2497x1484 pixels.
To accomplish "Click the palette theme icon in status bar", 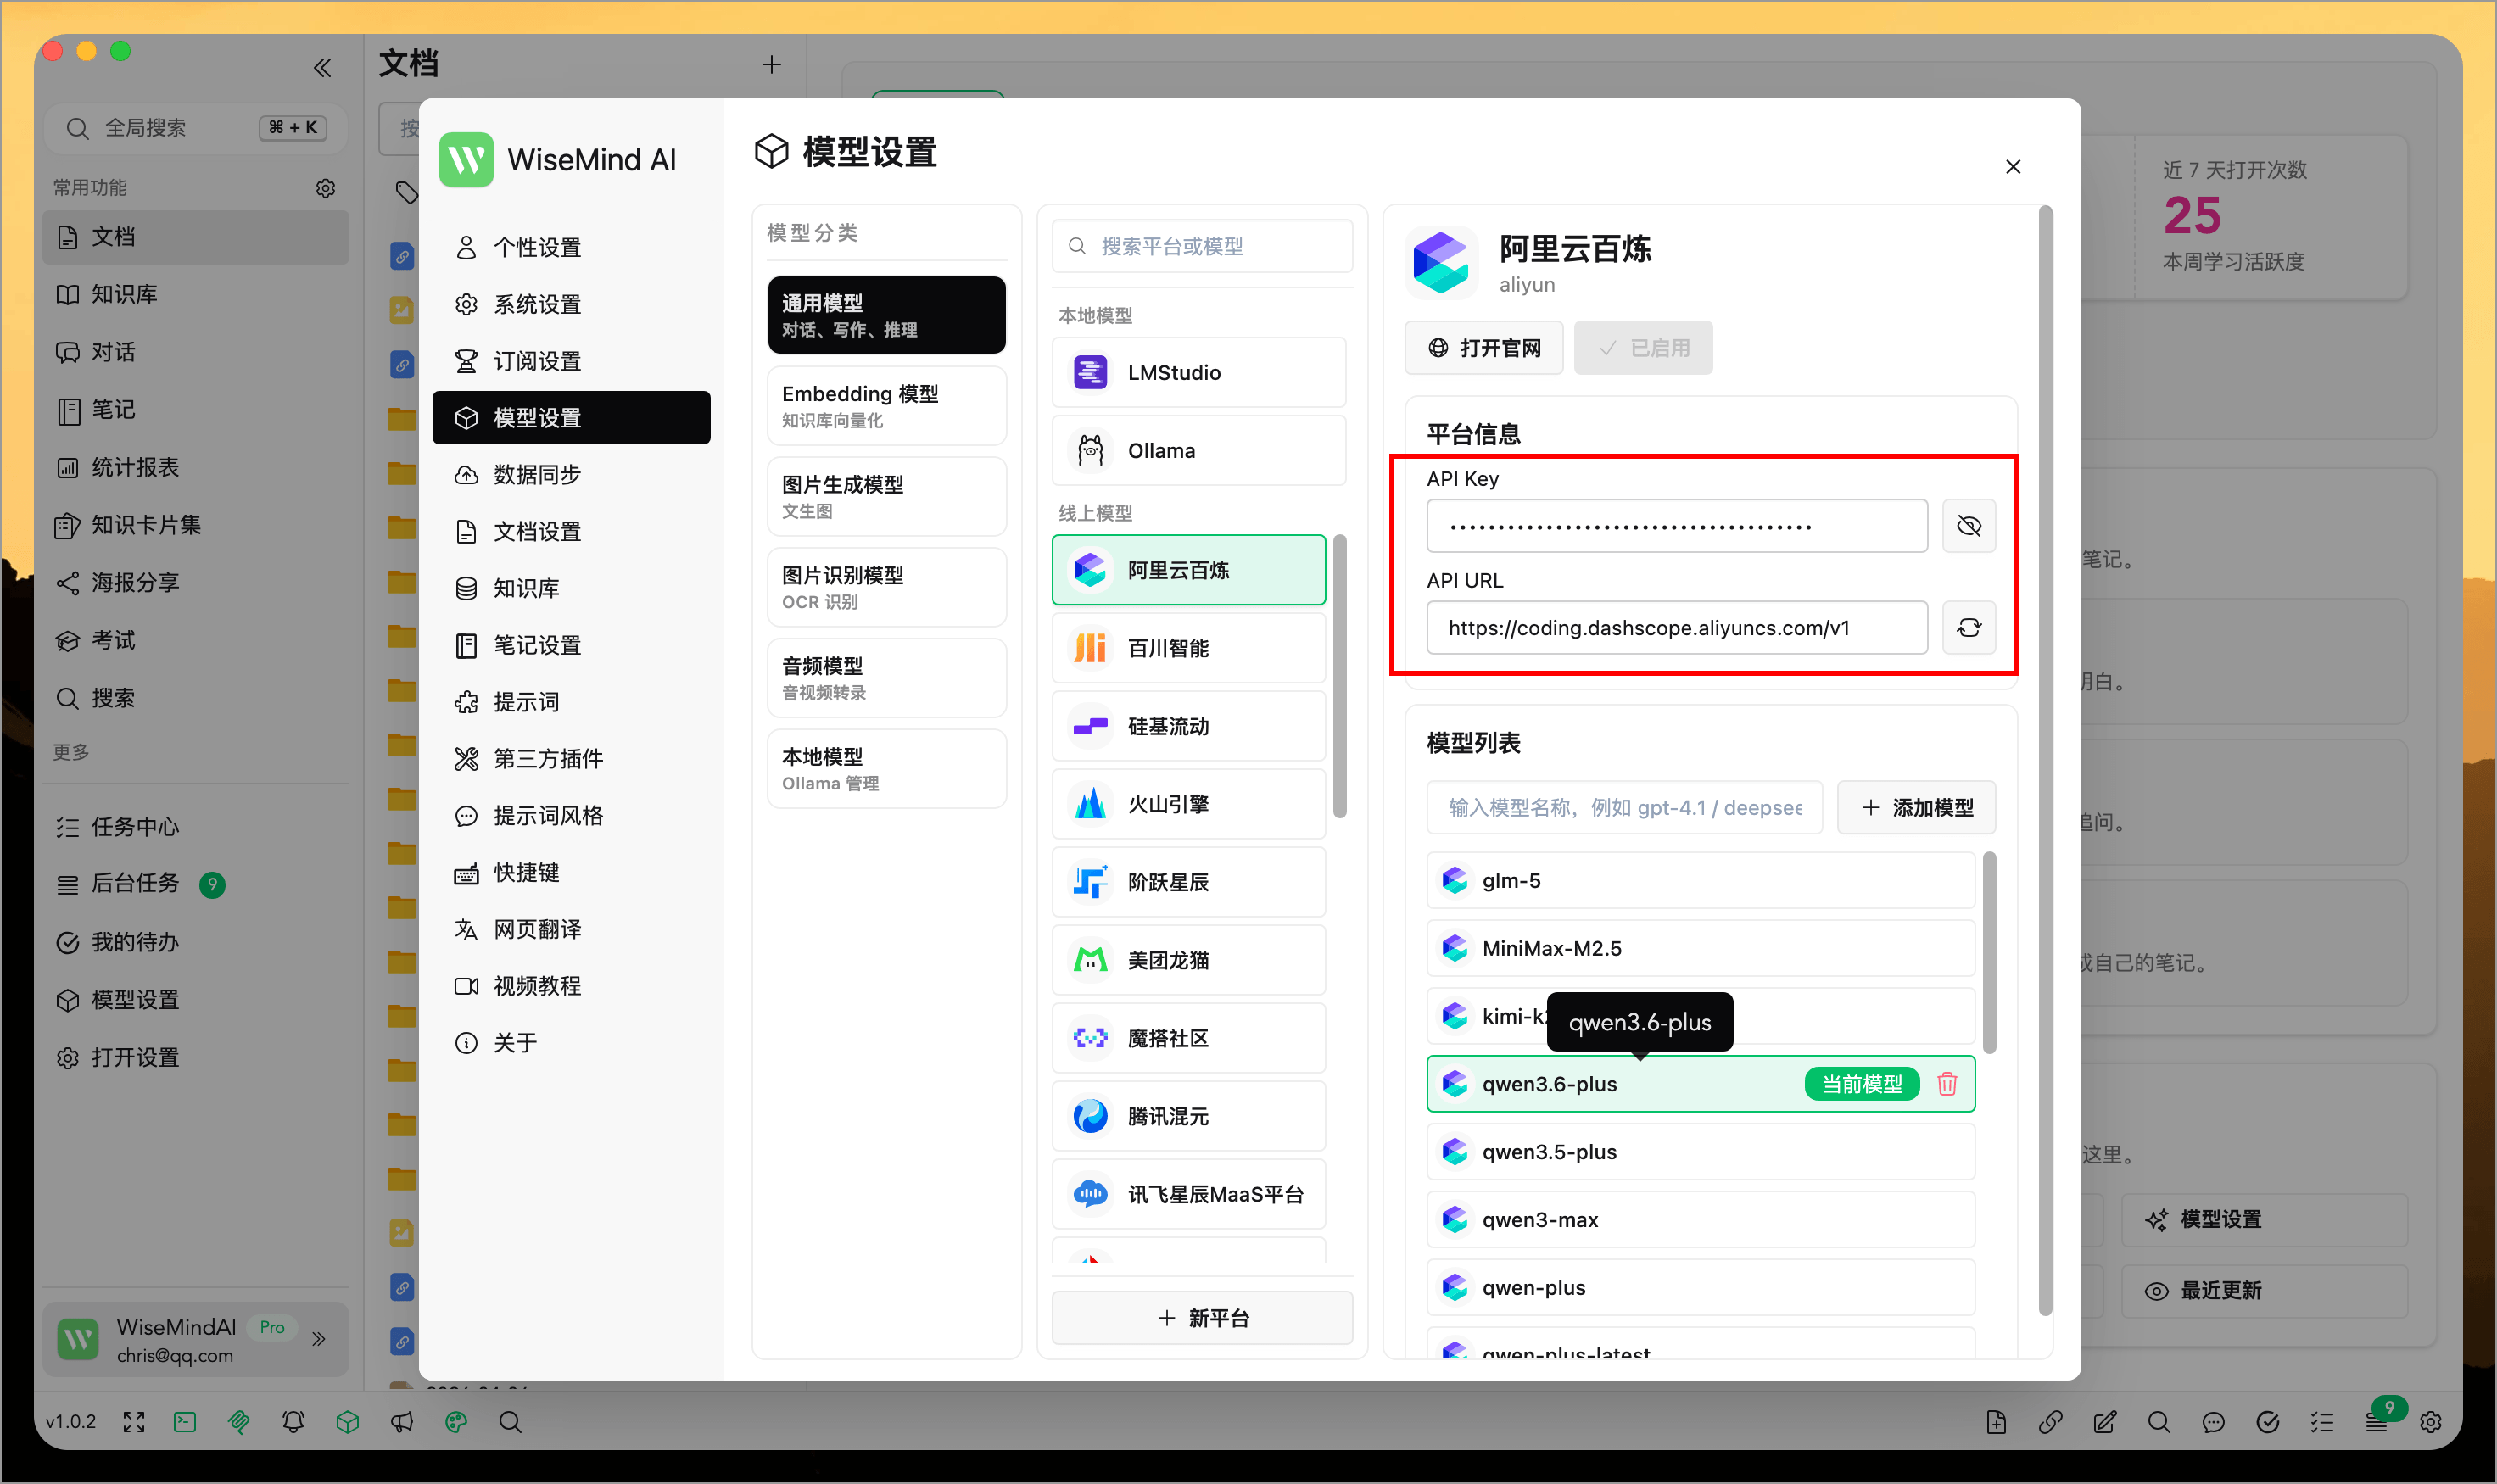I will point(456,1422).
